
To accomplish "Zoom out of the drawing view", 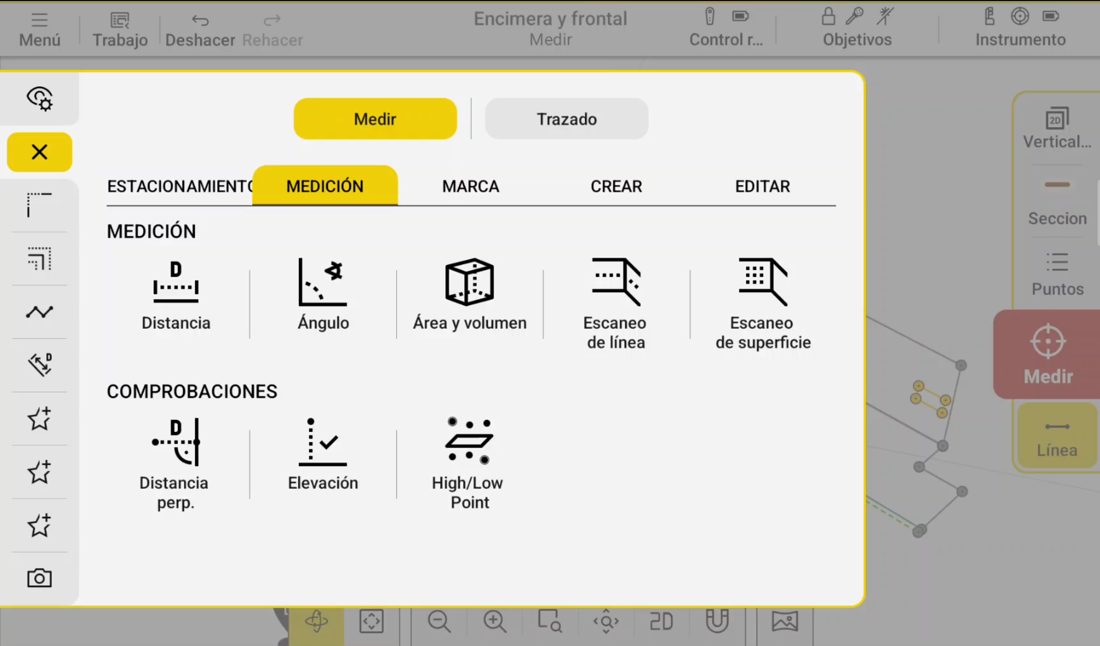I will pos(439,621).
